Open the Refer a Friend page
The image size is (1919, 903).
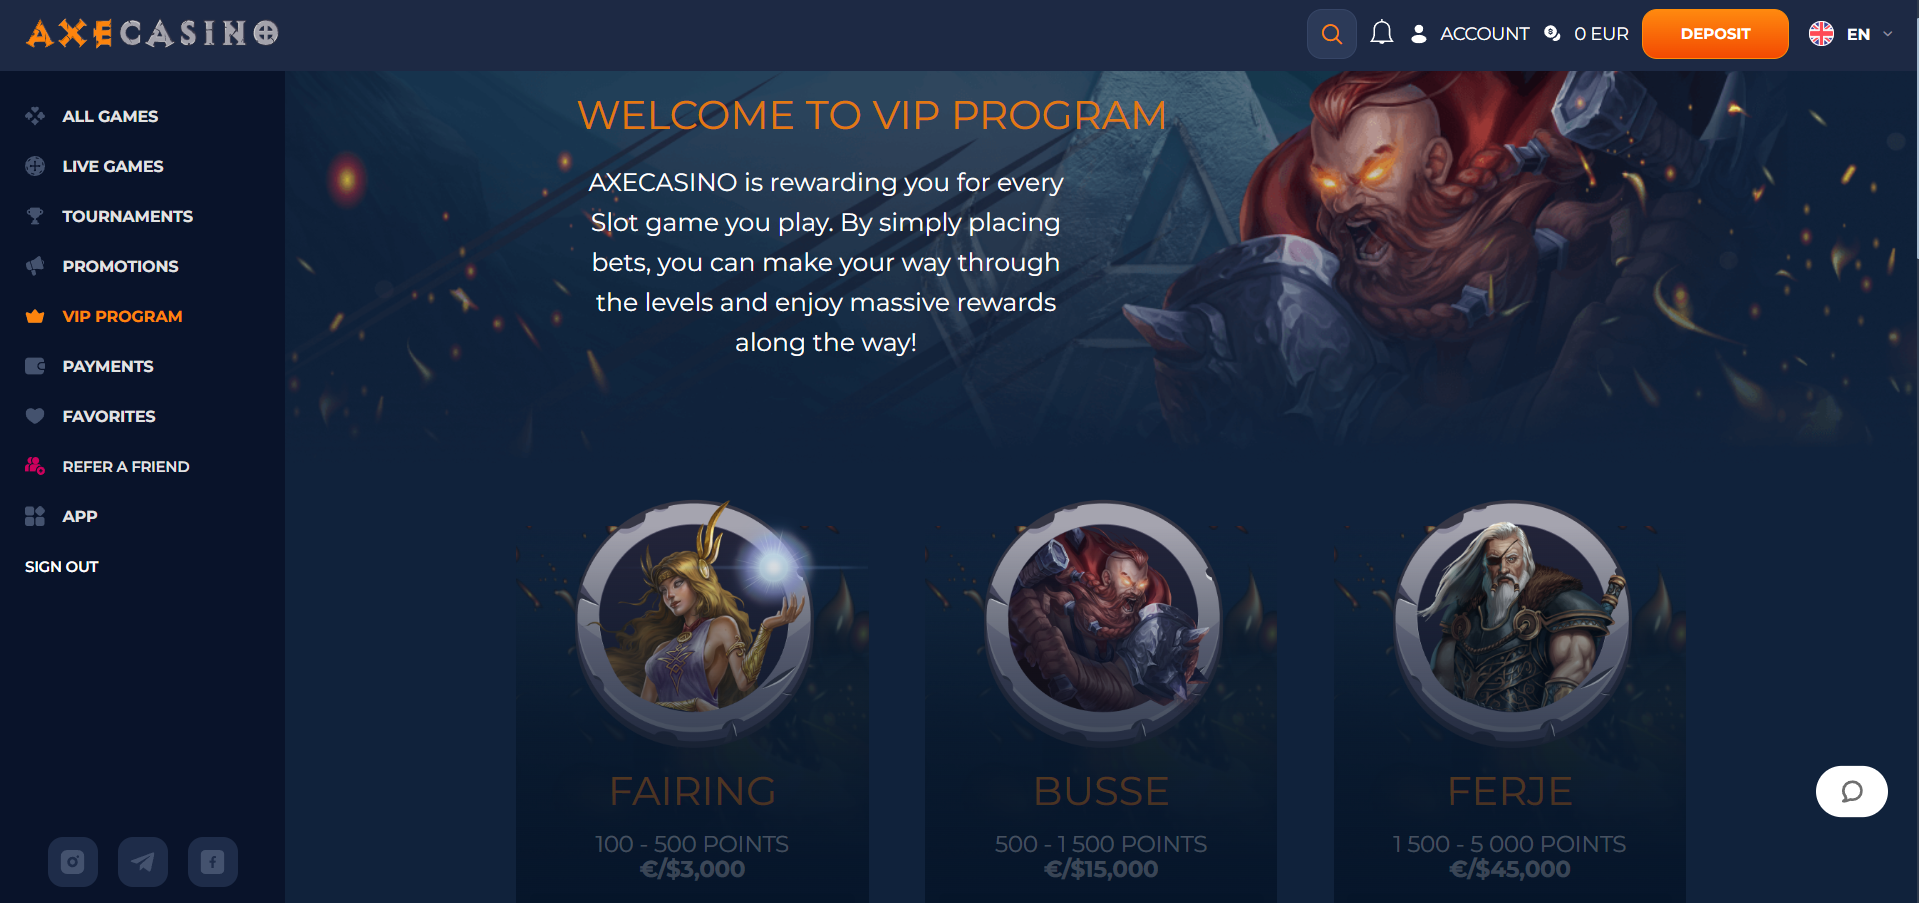point(125,466)
